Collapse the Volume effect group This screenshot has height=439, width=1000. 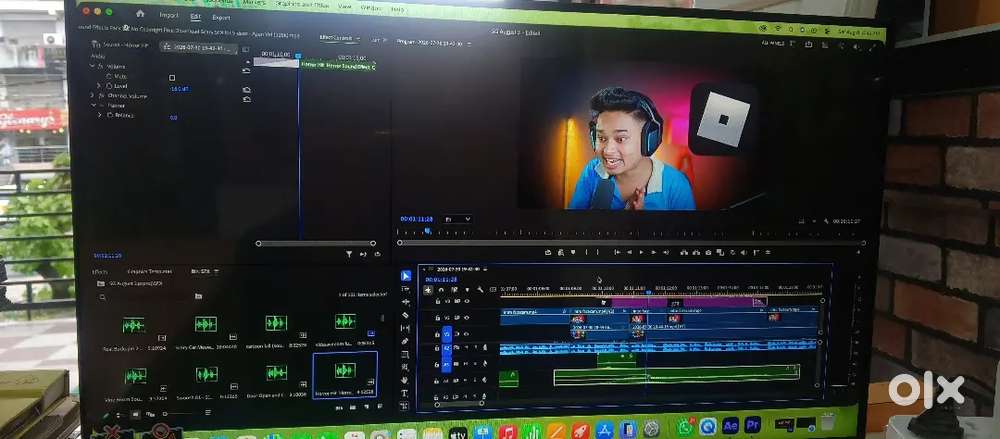click(93, 66)
